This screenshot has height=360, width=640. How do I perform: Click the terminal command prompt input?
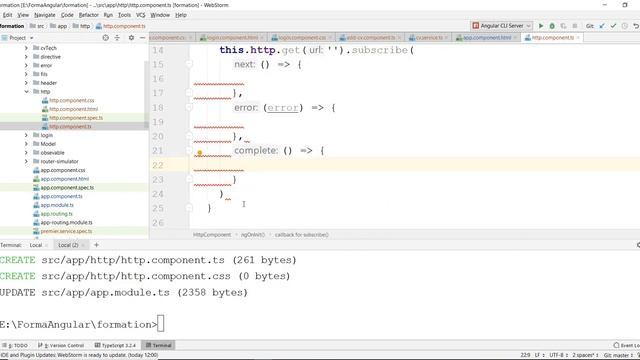coord(160,324)
